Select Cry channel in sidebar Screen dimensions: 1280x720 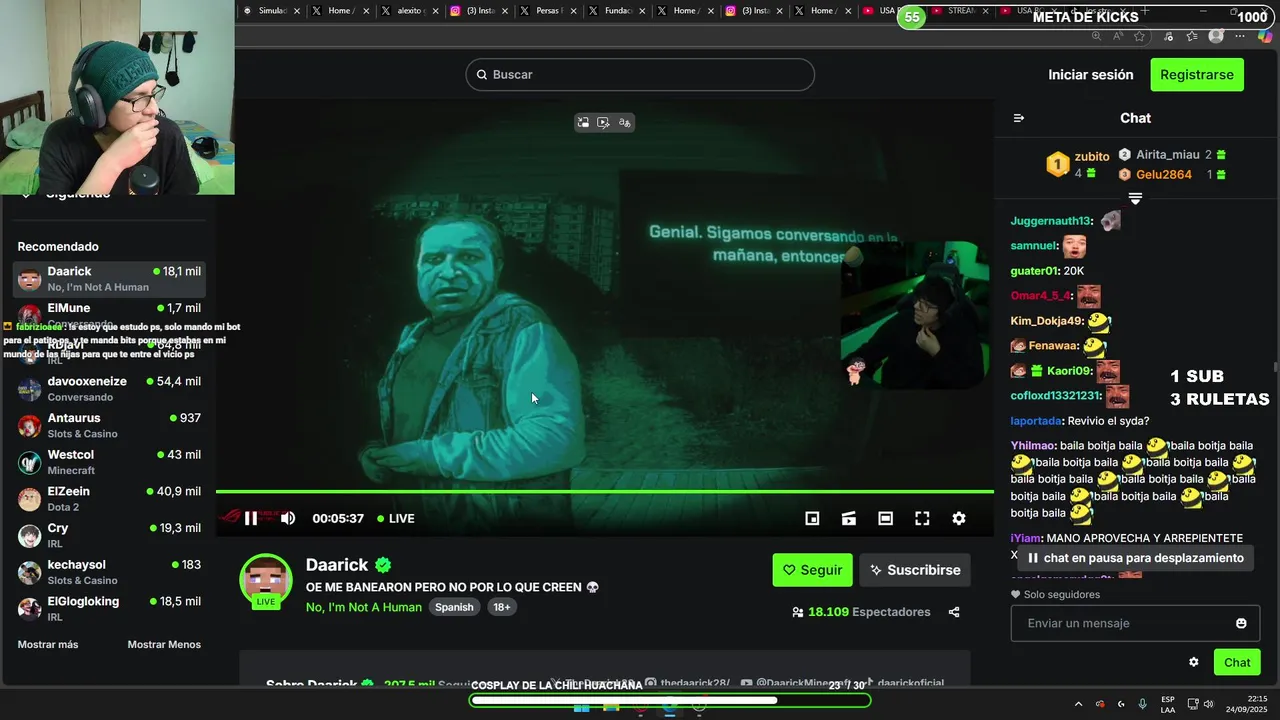109,535
